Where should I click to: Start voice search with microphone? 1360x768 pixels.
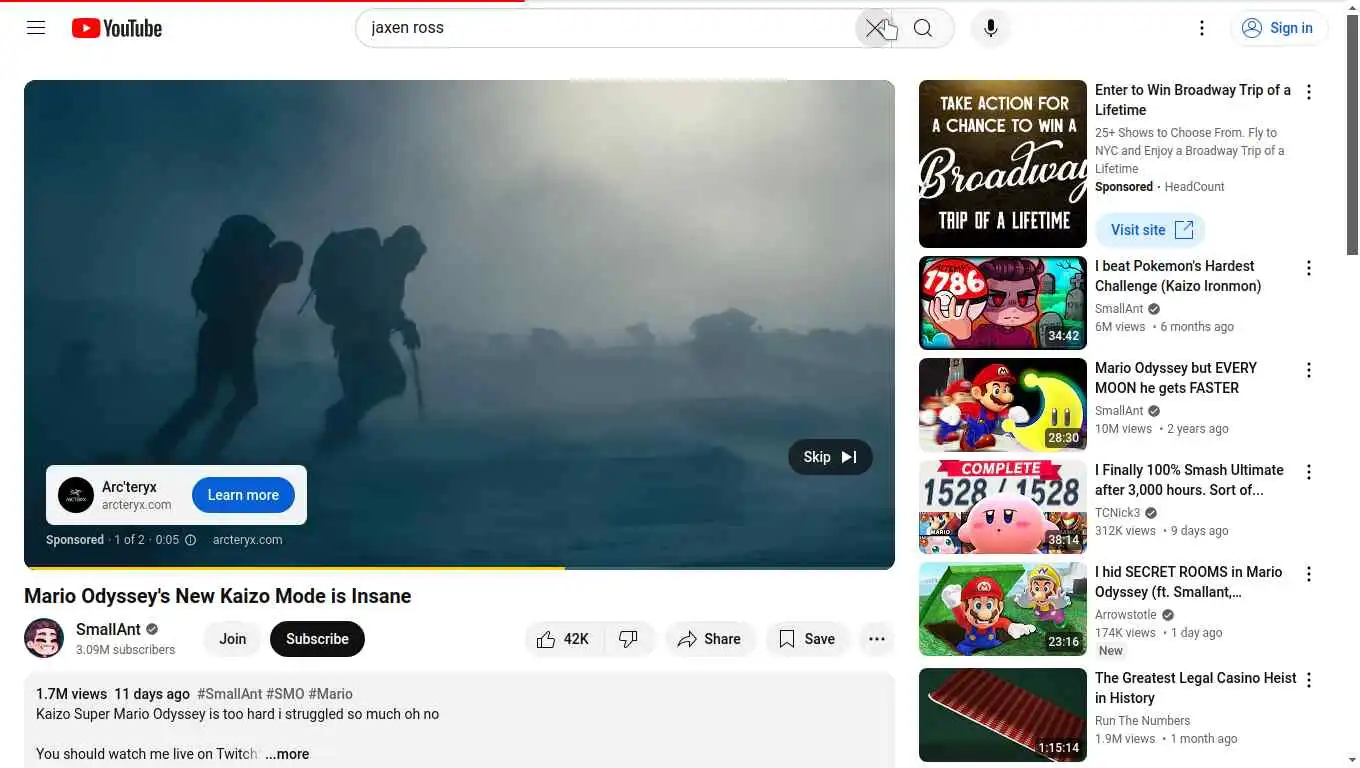[991, 28]
